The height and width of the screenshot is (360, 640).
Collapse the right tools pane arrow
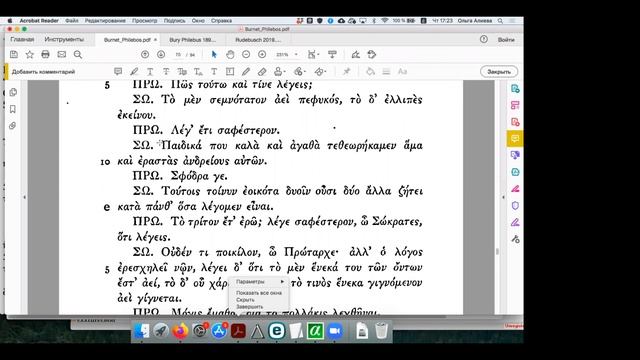pyautogui.click(x=503, y=197)
